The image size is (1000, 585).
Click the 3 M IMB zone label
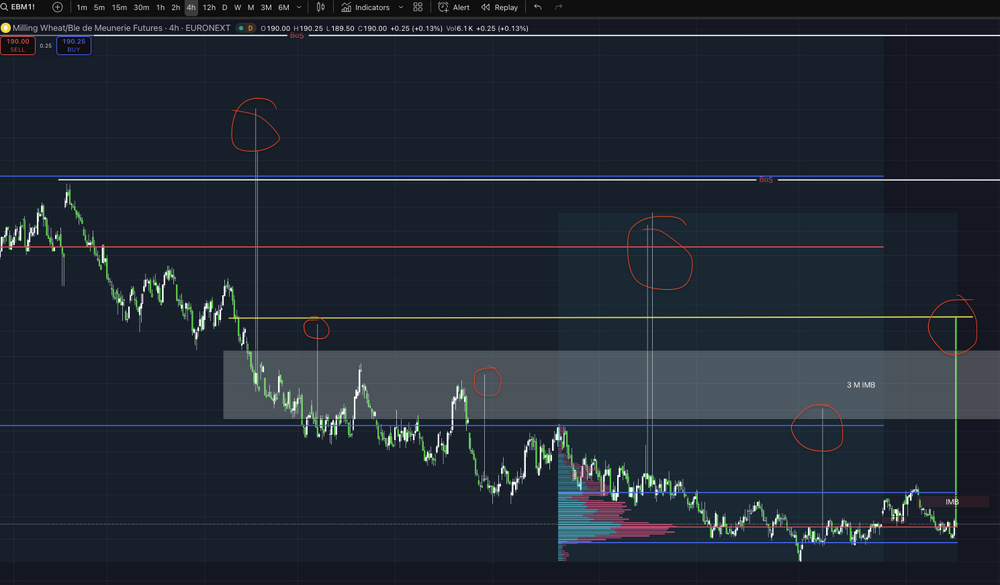tap(861, 385)
